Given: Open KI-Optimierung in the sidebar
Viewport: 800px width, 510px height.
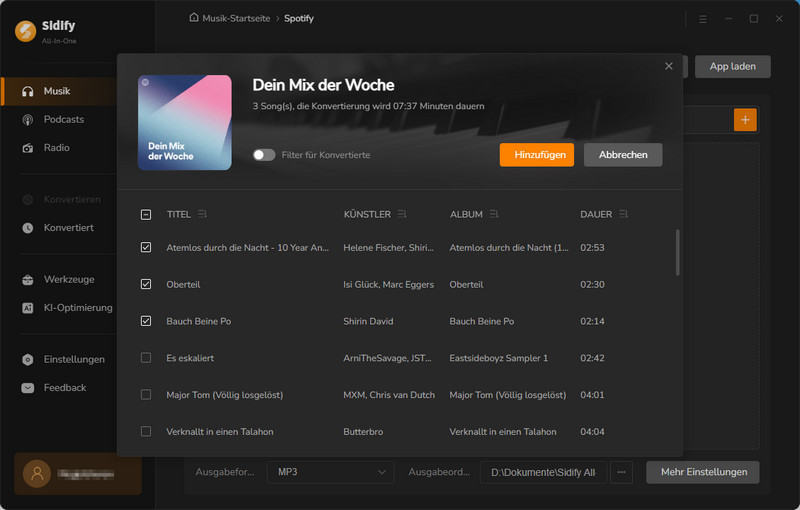Looking at the screenshot, I should 78,308.
